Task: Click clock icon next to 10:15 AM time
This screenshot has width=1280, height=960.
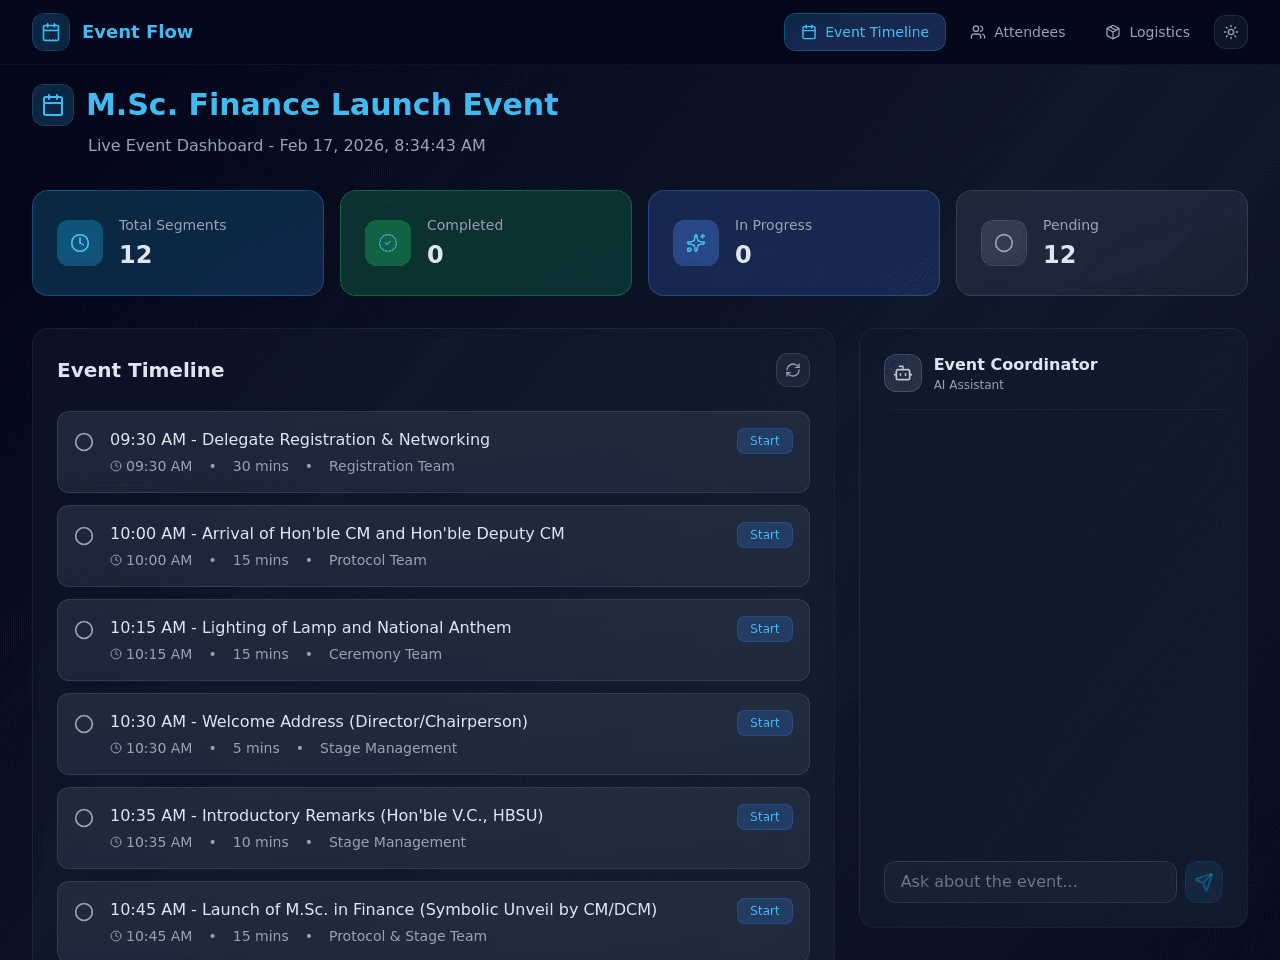Action: 116,654
